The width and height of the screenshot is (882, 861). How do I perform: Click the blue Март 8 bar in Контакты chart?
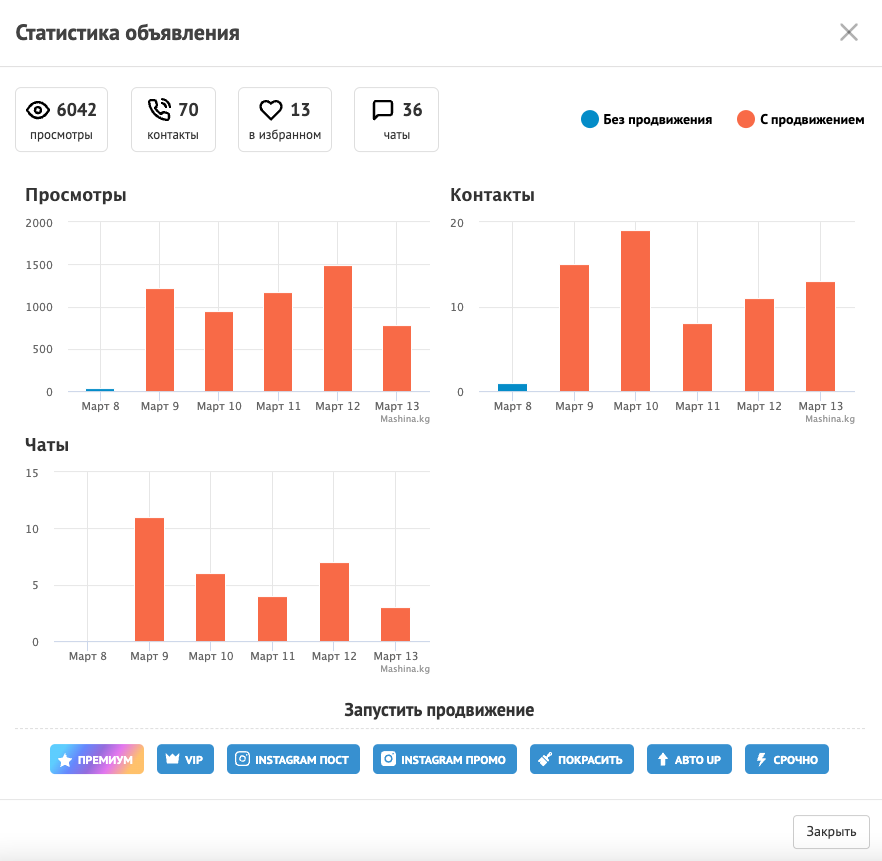coord(512,387)
